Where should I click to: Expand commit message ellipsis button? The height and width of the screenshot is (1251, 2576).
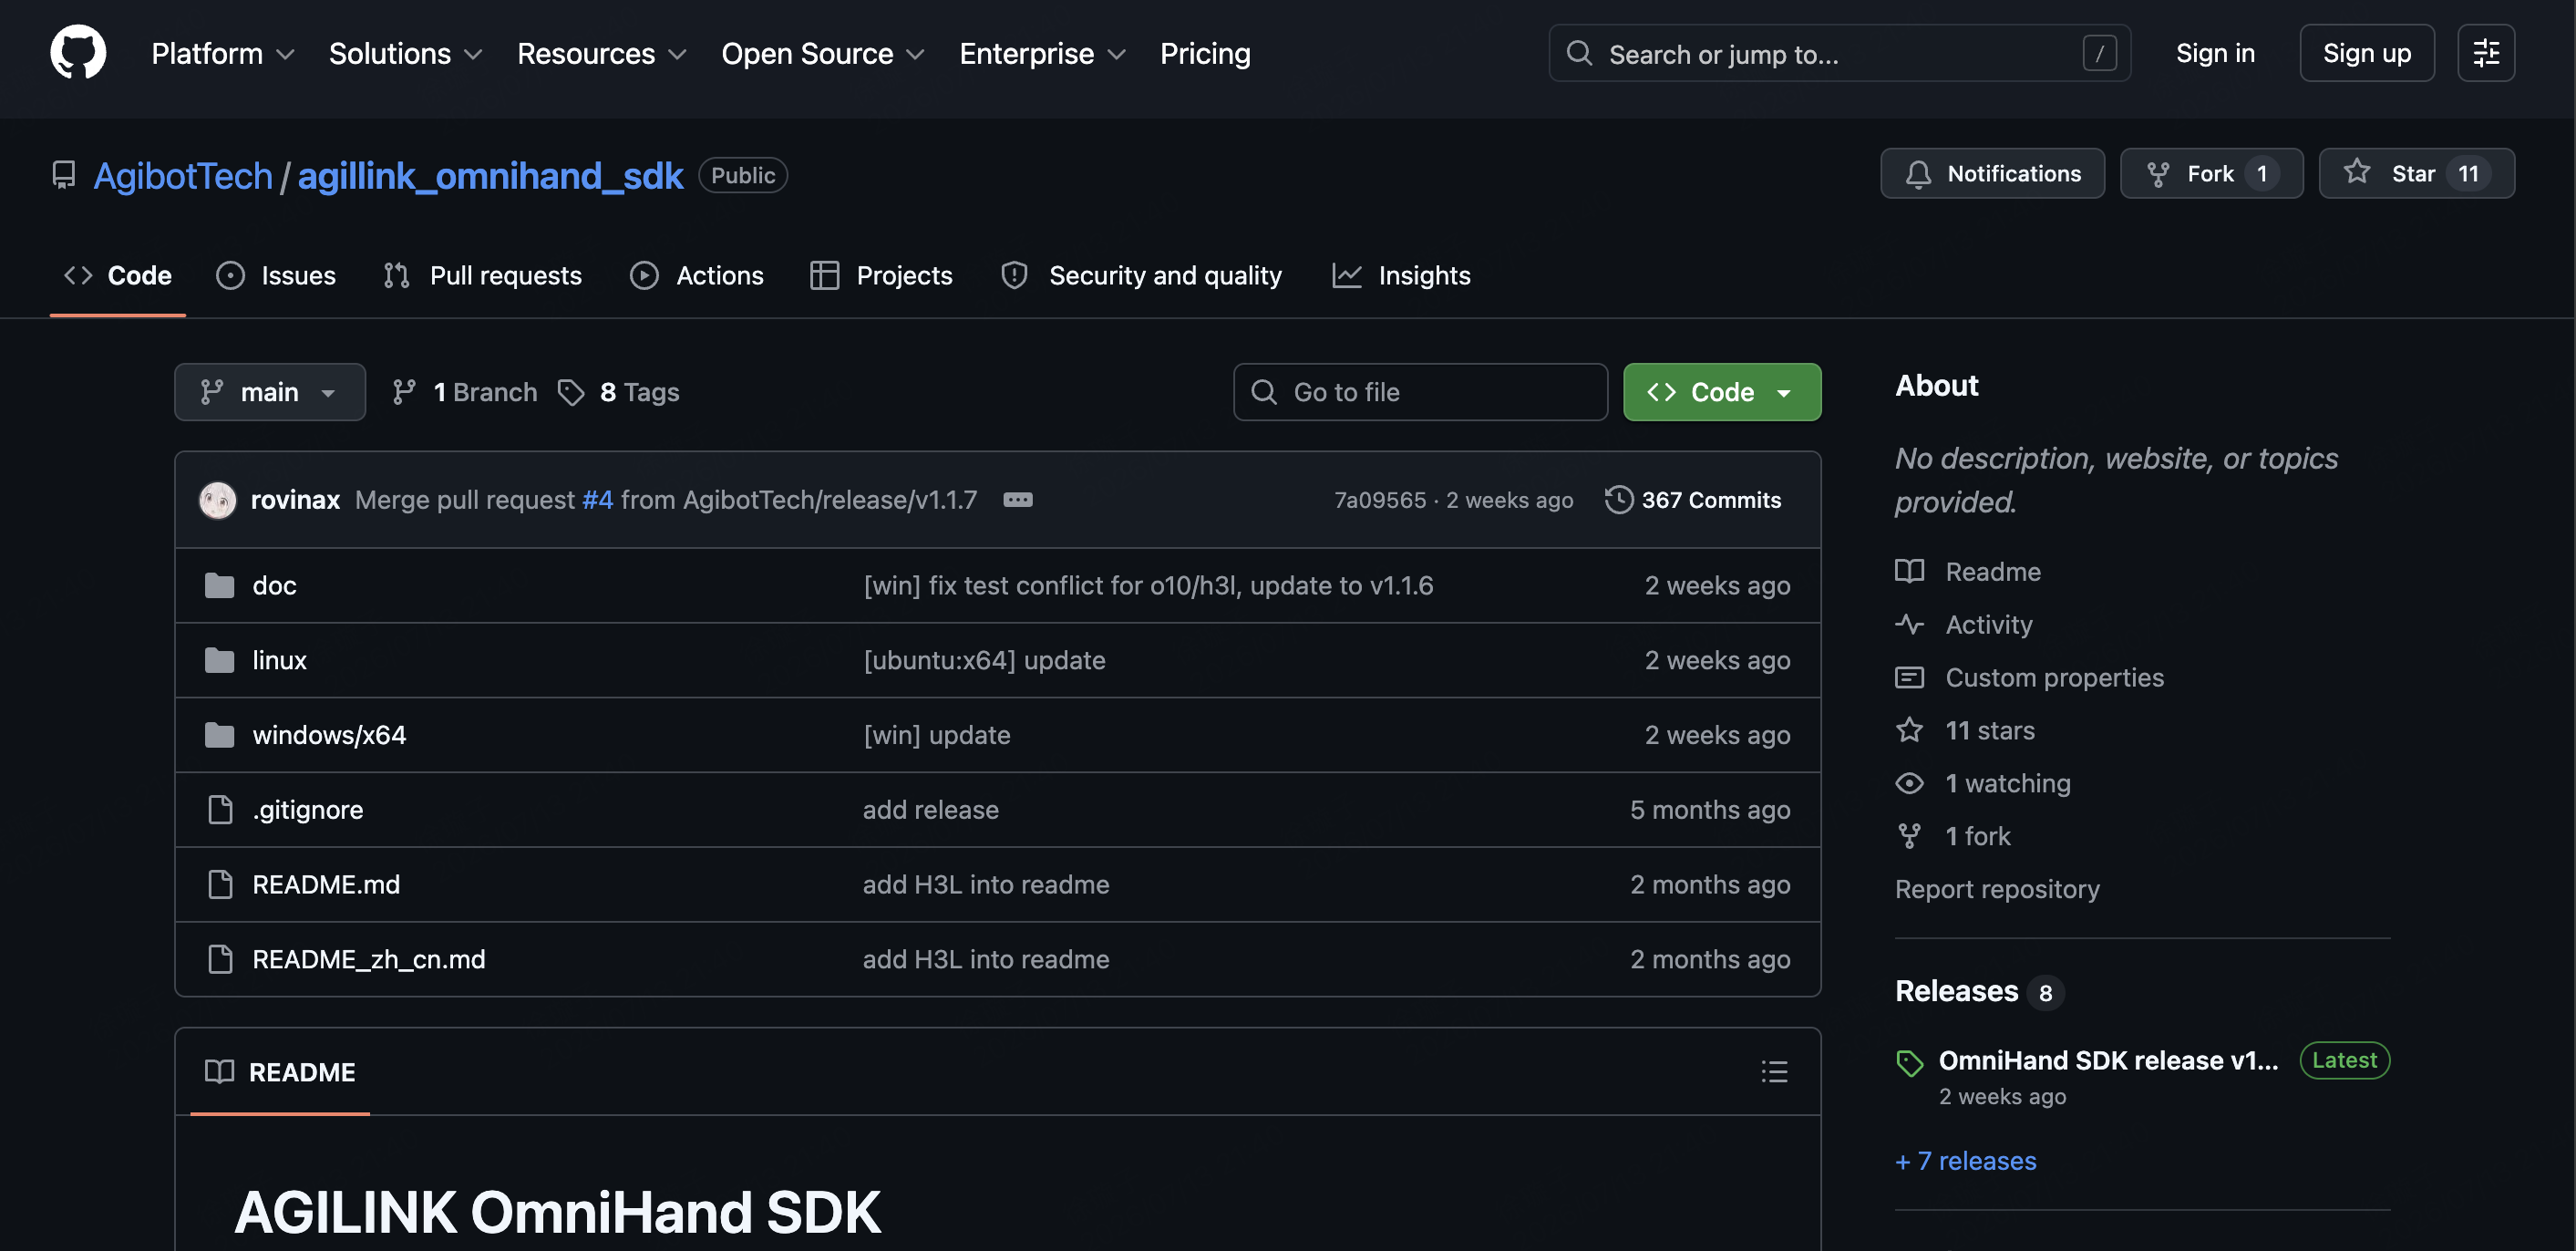(1018, 500)
